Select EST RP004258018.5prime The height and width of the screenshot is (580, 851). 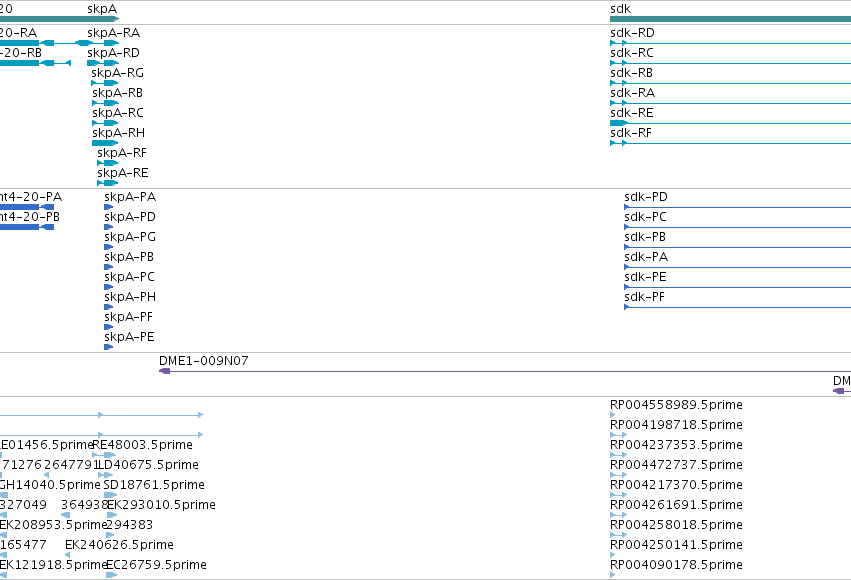coord(676,525)
